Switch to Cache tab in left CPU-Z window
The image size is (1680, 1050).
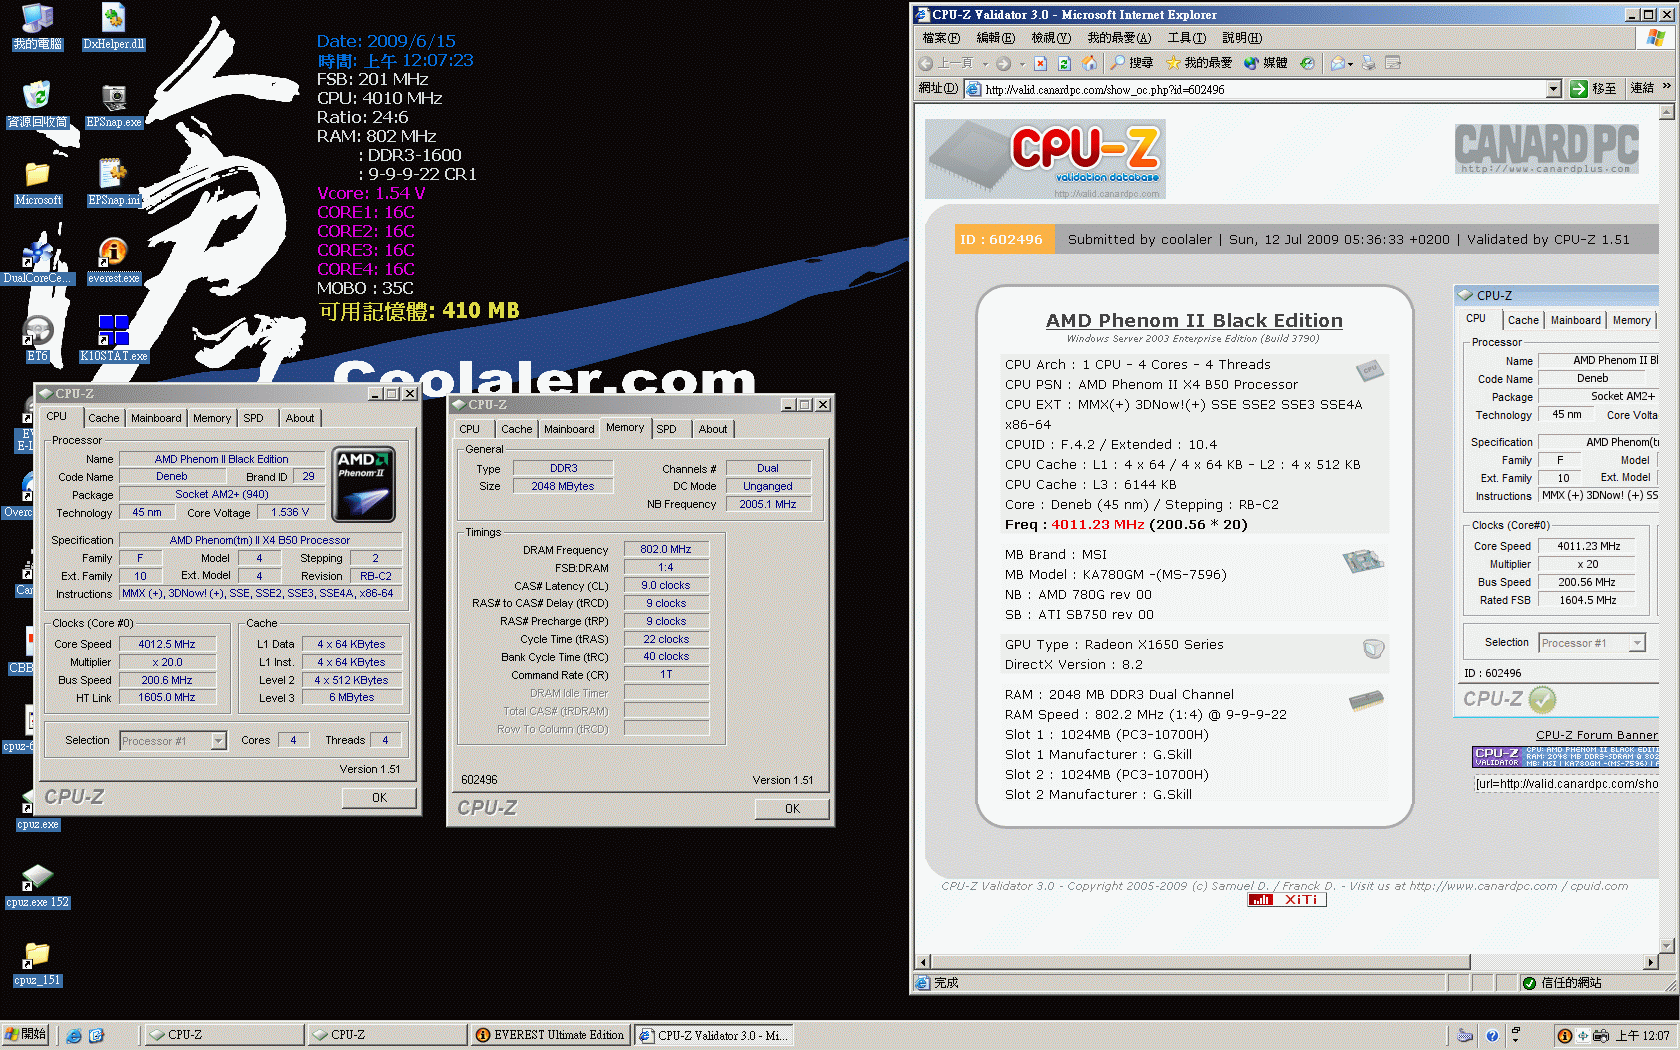point(103,418)
